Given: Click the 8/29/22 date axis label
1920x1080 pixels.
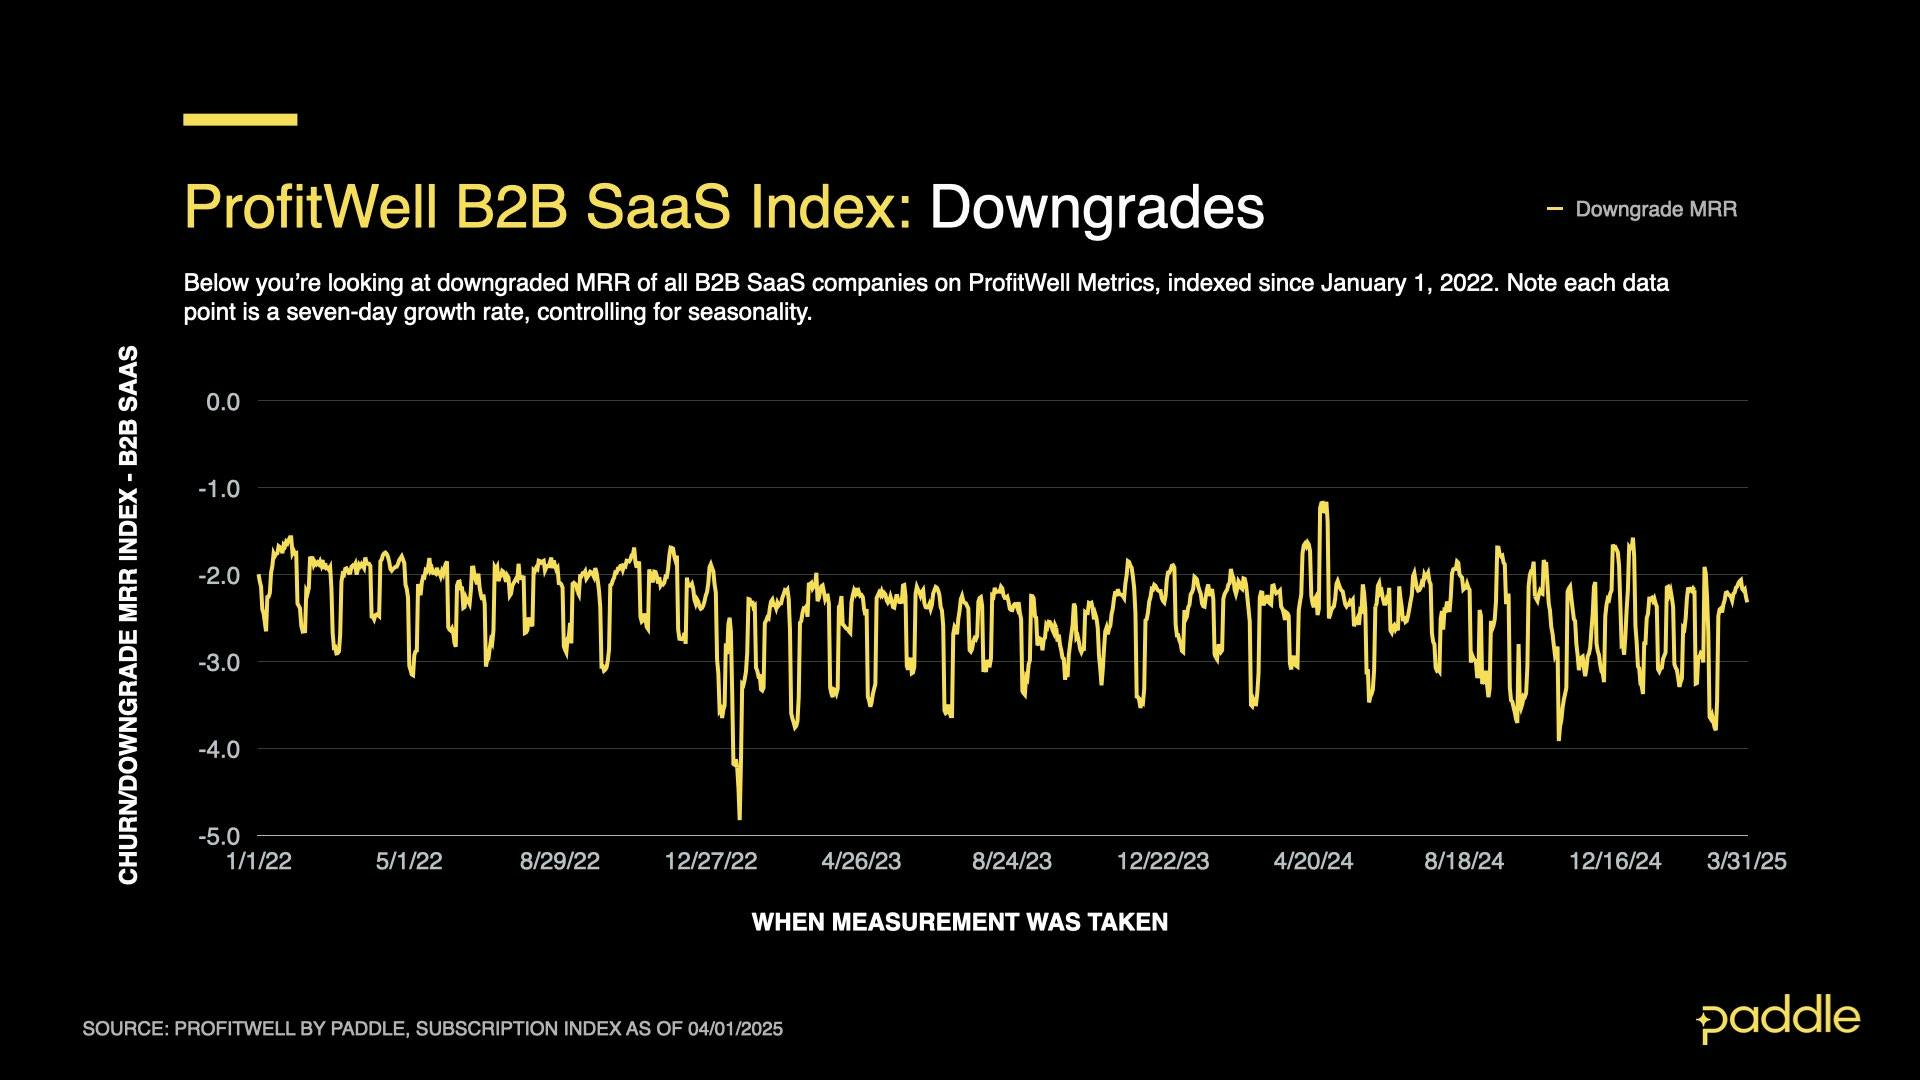Looking at the screenshot, I should click(x=560, y=861).
